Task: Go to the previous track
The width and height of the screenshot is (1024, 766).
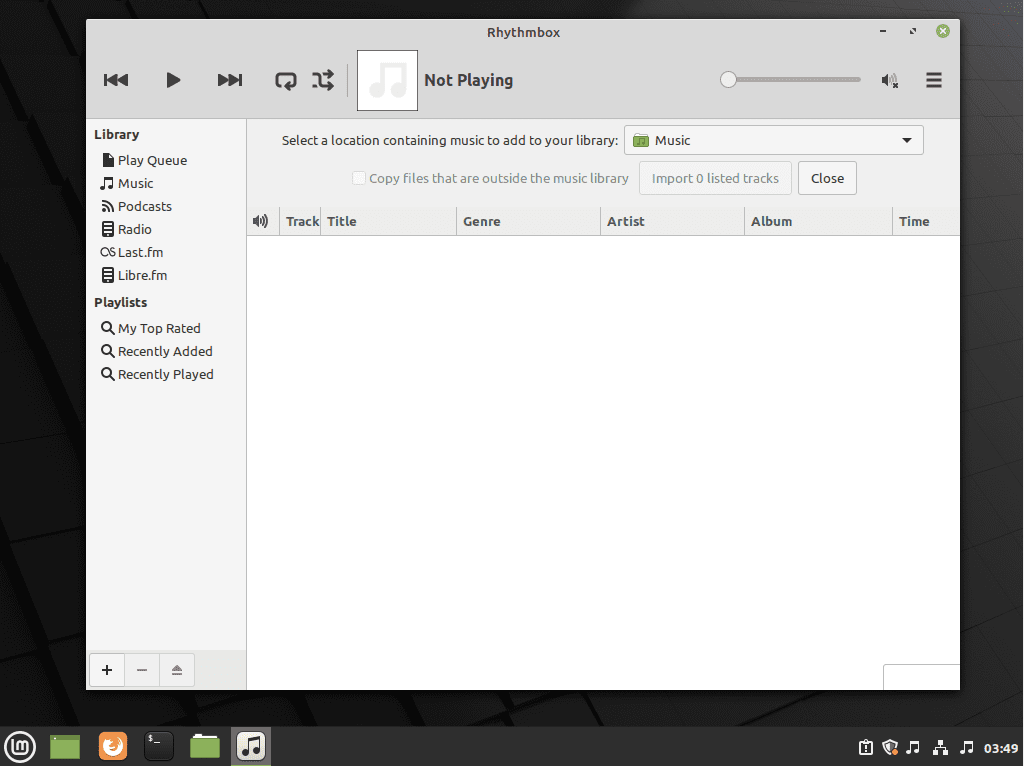Action: click(115, 80)
